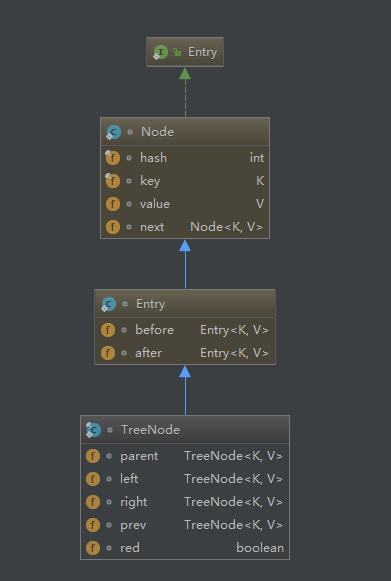
Task: Select the green visibility icon beside interface Entry
Action: click(x=177, y=52)
